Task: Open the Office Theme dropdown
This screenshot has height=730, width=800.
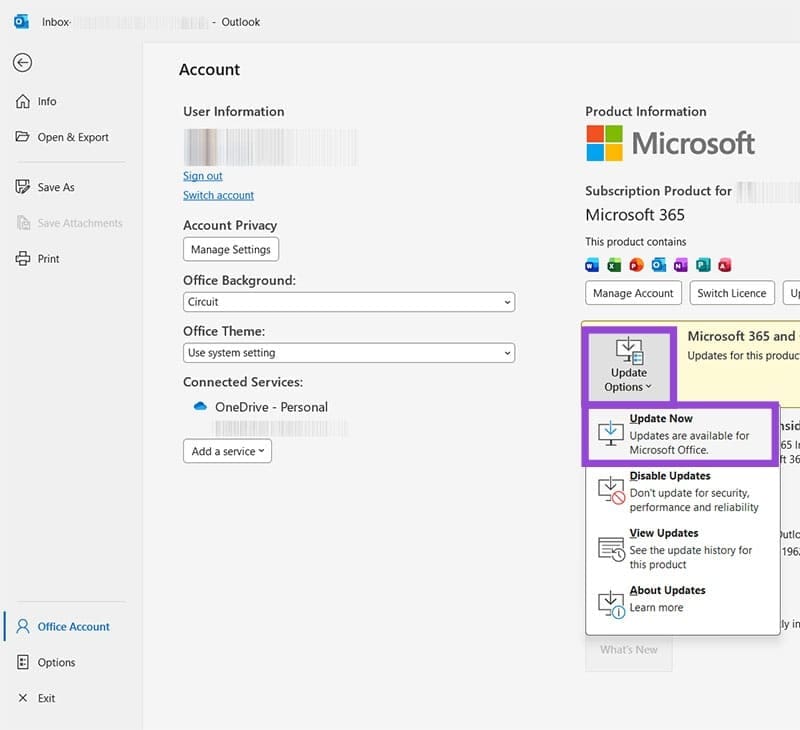Action: 348,352
